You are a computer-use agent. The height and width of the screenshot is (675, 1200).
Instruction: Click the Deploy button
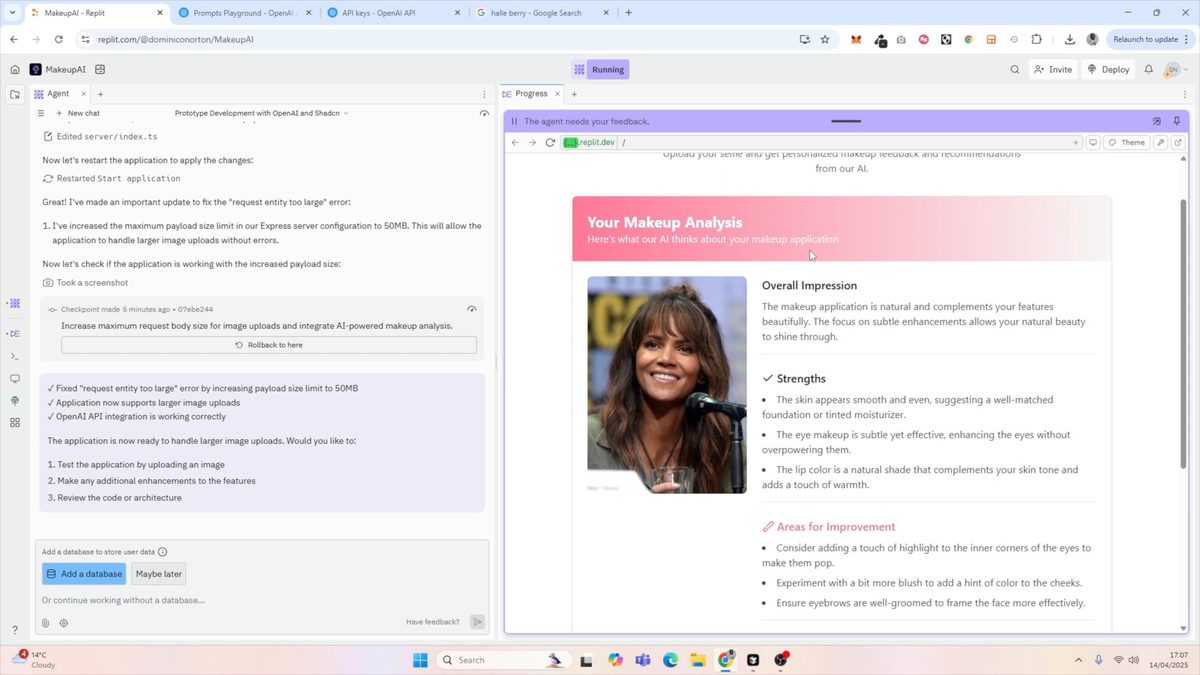click(x=1108, y=70)
